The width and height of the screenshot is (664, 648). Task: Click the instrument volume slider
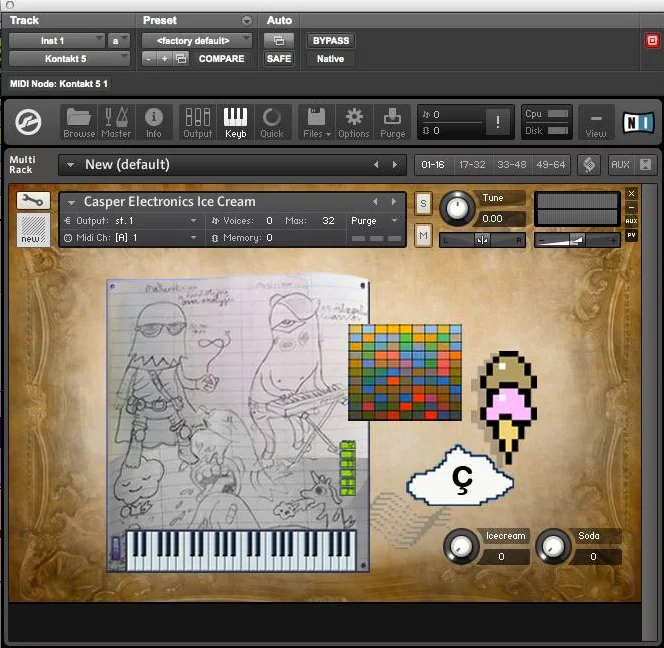click(577, 240)
